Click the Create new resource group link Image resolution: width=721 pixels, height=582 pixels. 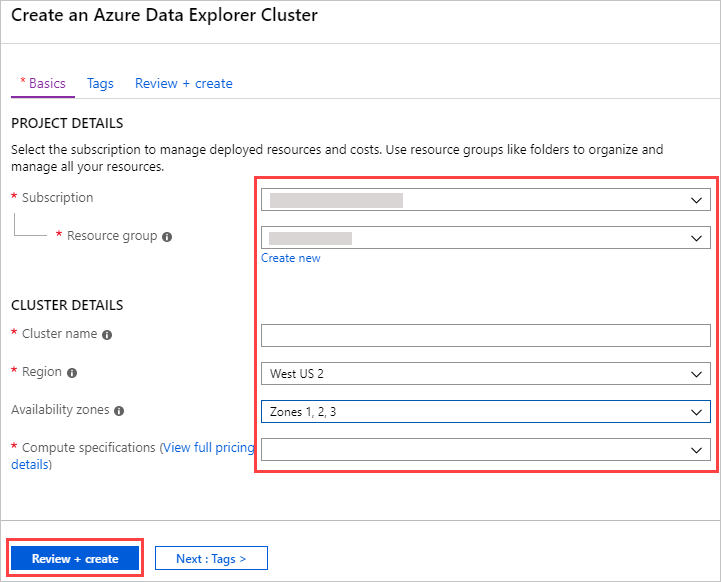[291, 258]
